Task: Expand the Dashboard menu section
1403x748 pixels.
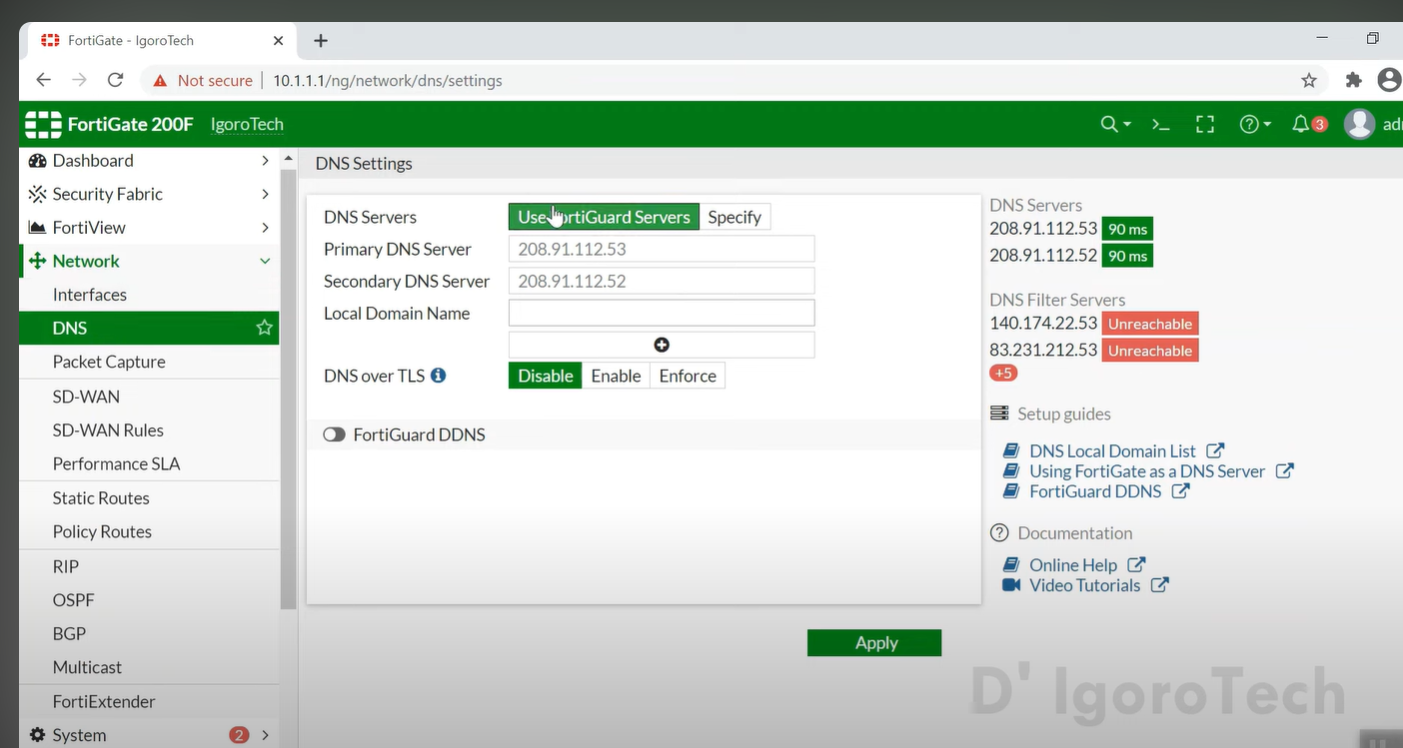Action: [x=265, y=161]
